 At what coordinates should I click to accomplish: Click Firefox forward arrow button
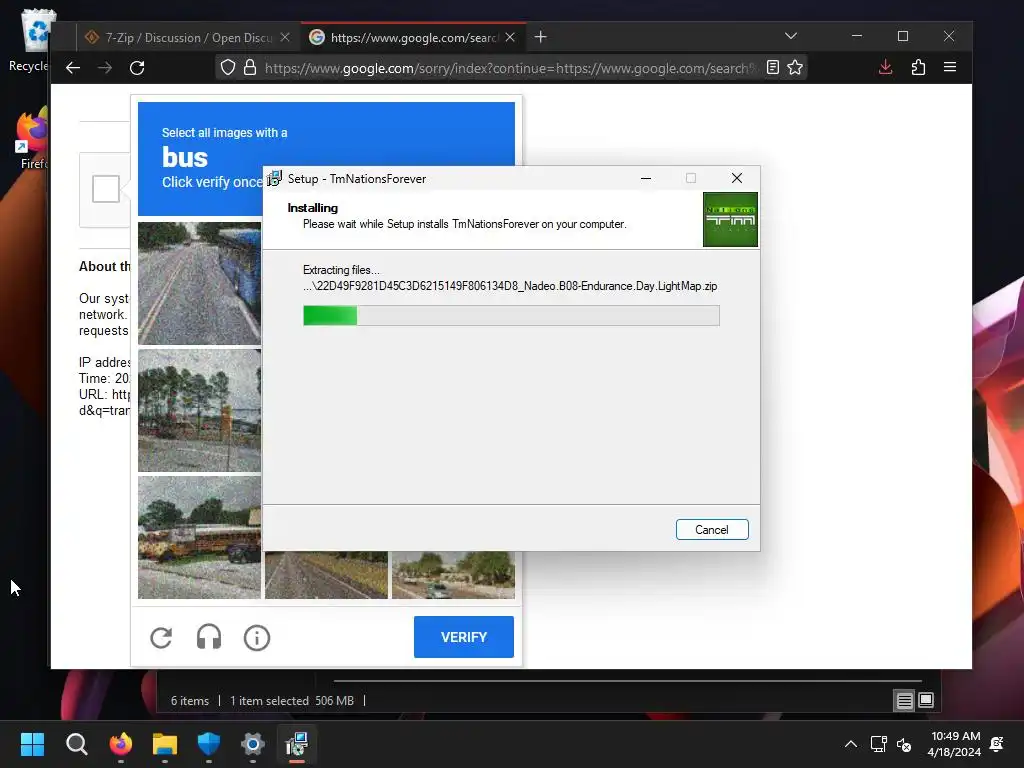point(104,67)
